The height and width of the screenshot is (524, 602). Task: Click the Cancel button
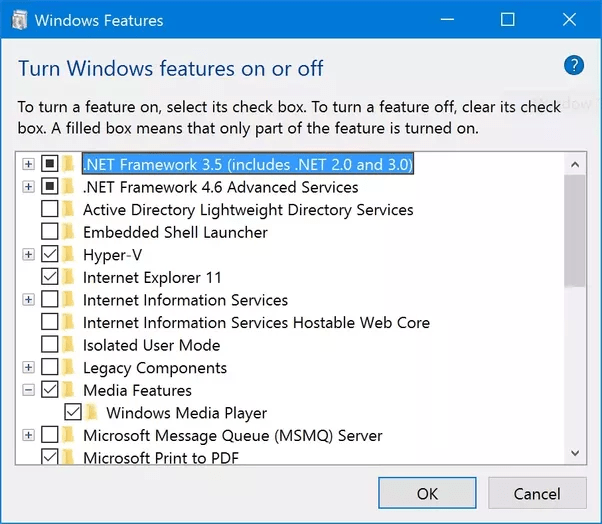(x=537, y=493)
